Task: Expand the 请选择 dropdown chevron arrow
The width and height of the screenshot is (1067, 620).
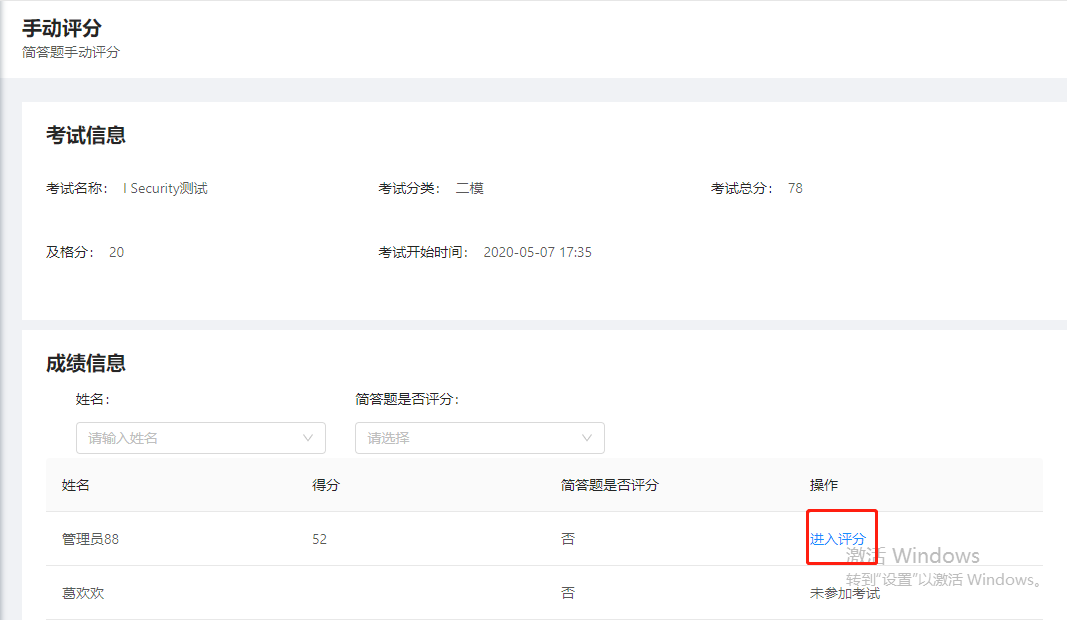Action: 587,438
